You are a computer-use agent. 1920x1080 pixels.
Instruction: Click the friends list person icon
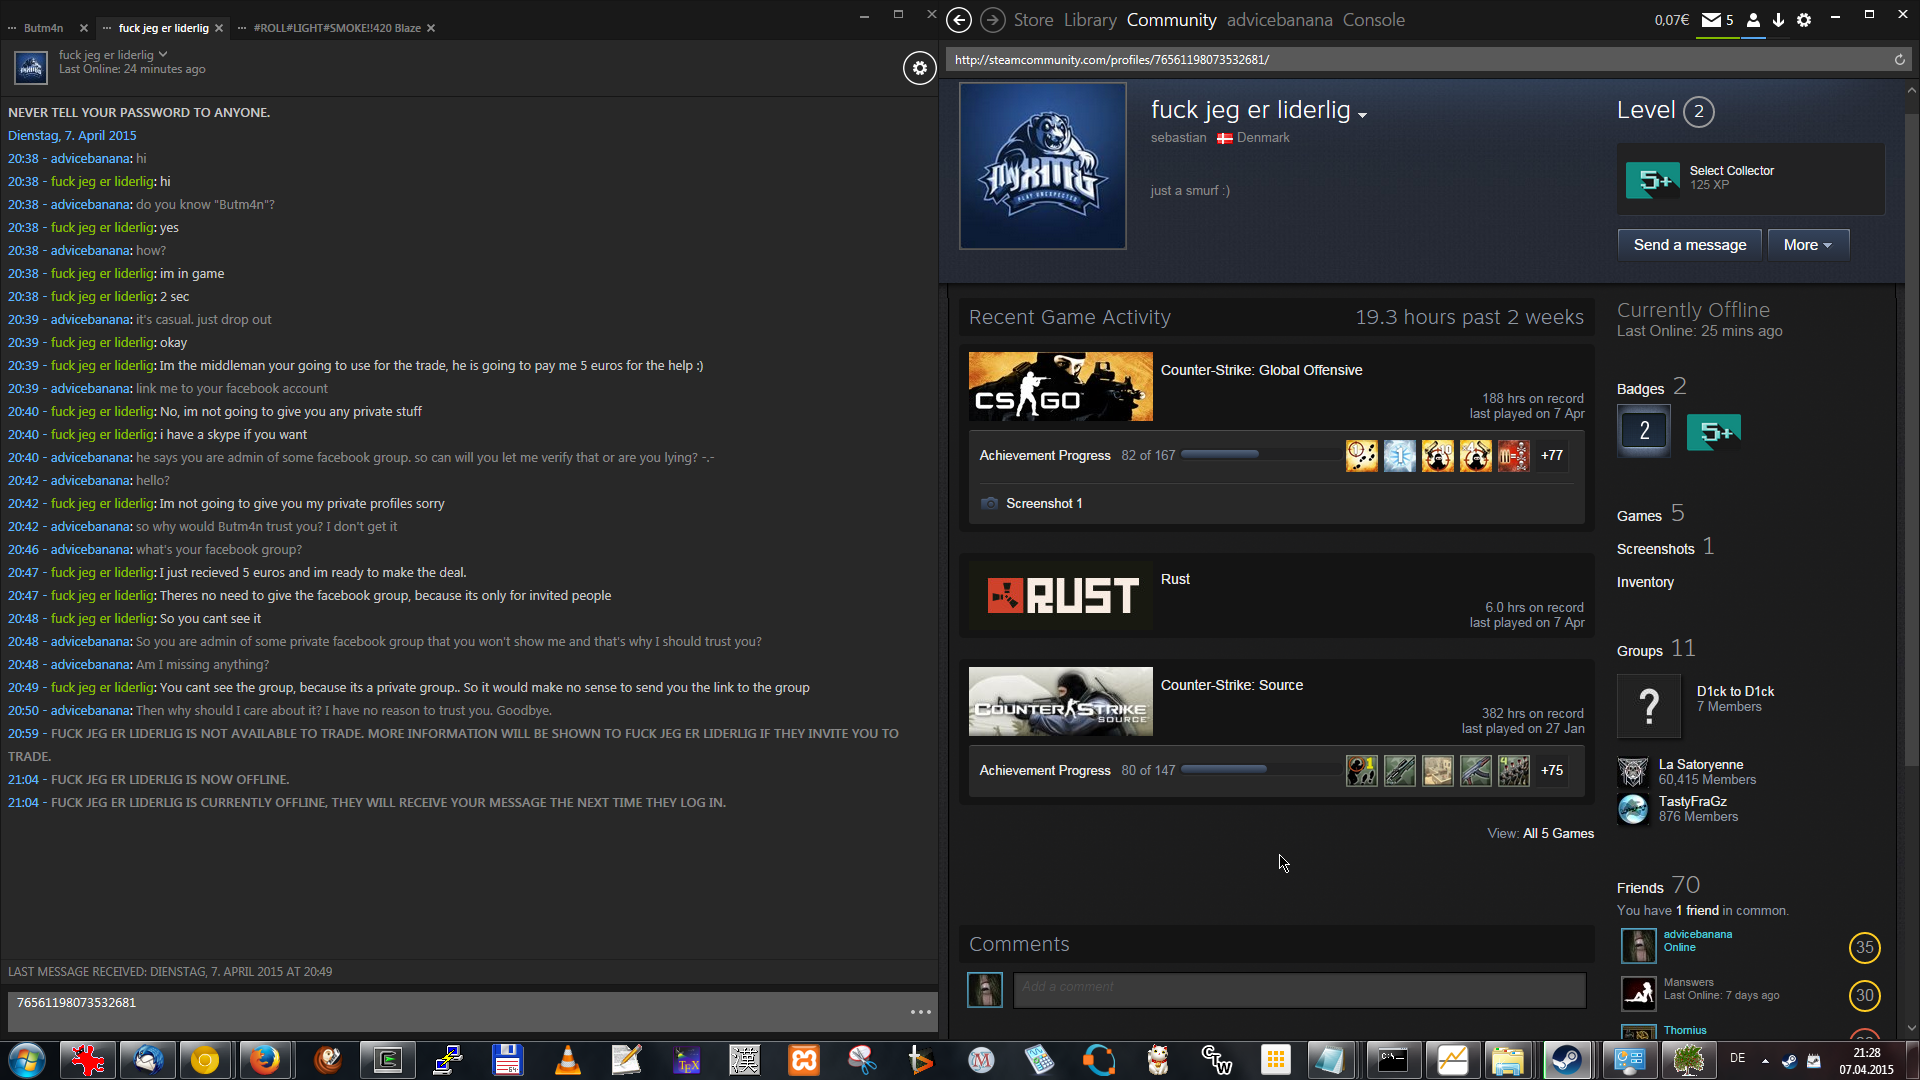[x=1753, y=20]
